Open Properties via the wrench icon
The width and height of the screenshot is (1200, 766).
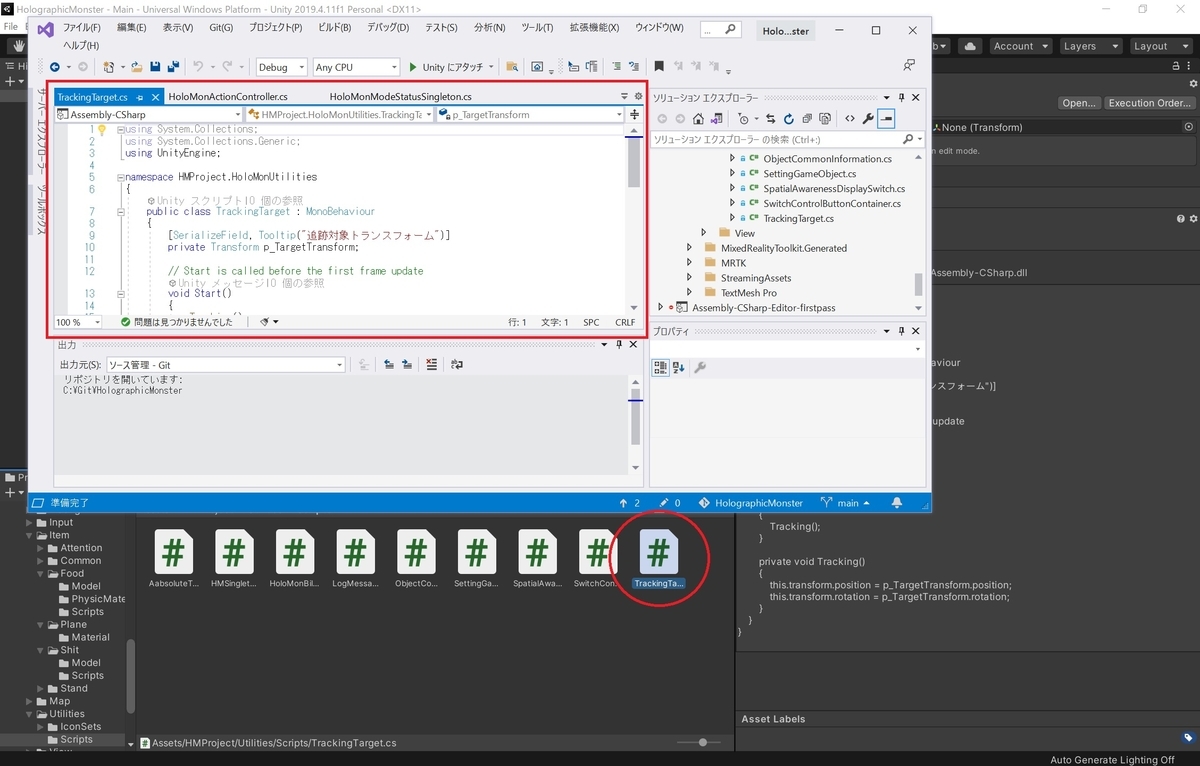[867, 118]
